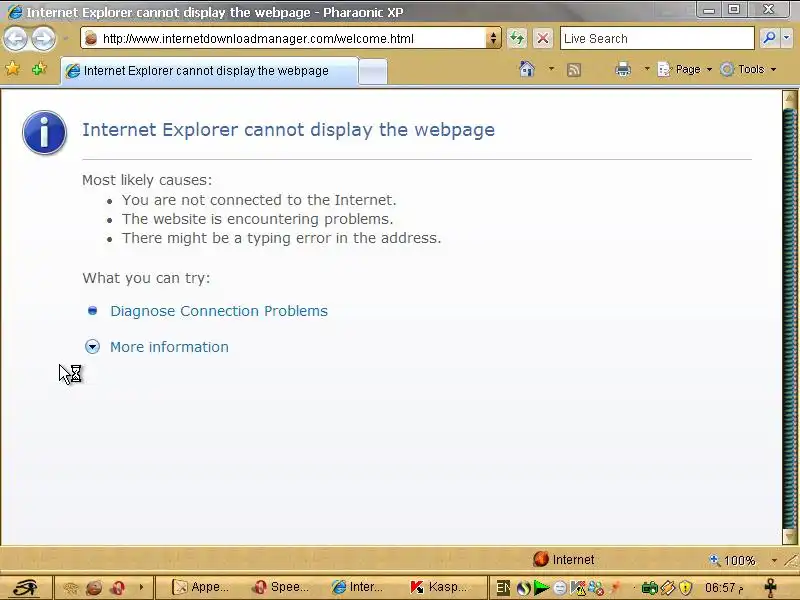Click the taskbar clock 06:57

[723, 588]
